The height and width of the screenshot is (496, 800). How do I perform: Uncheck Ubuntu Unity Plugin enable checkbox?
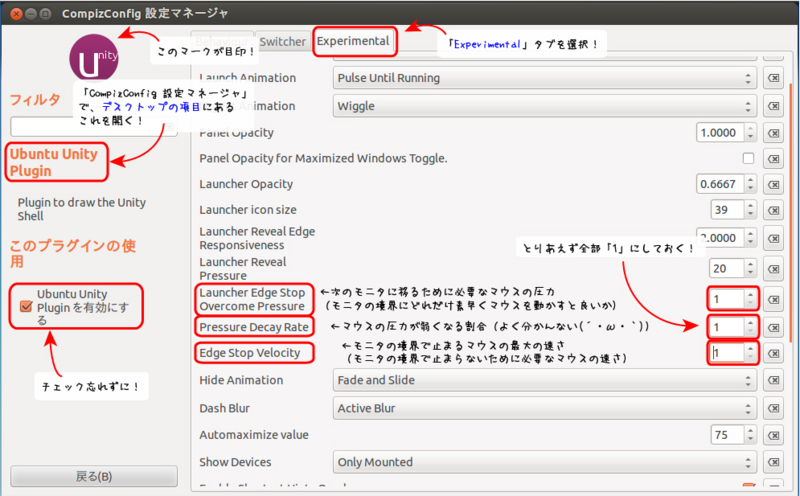26,306
